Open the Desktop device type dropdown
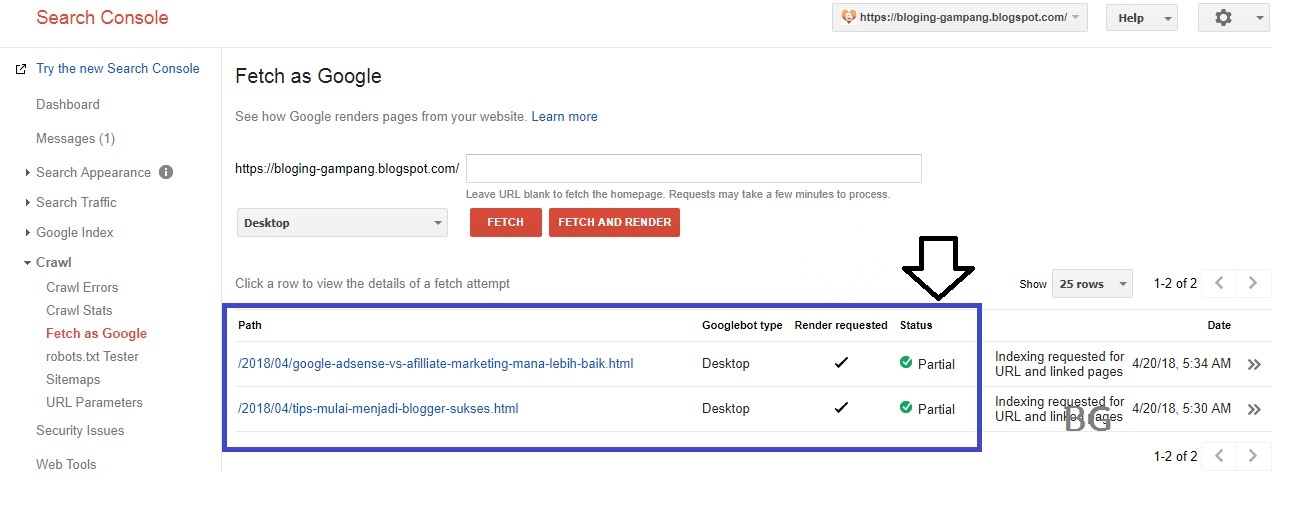Screen dimensions: 1290x508 (x=342, y=223)
